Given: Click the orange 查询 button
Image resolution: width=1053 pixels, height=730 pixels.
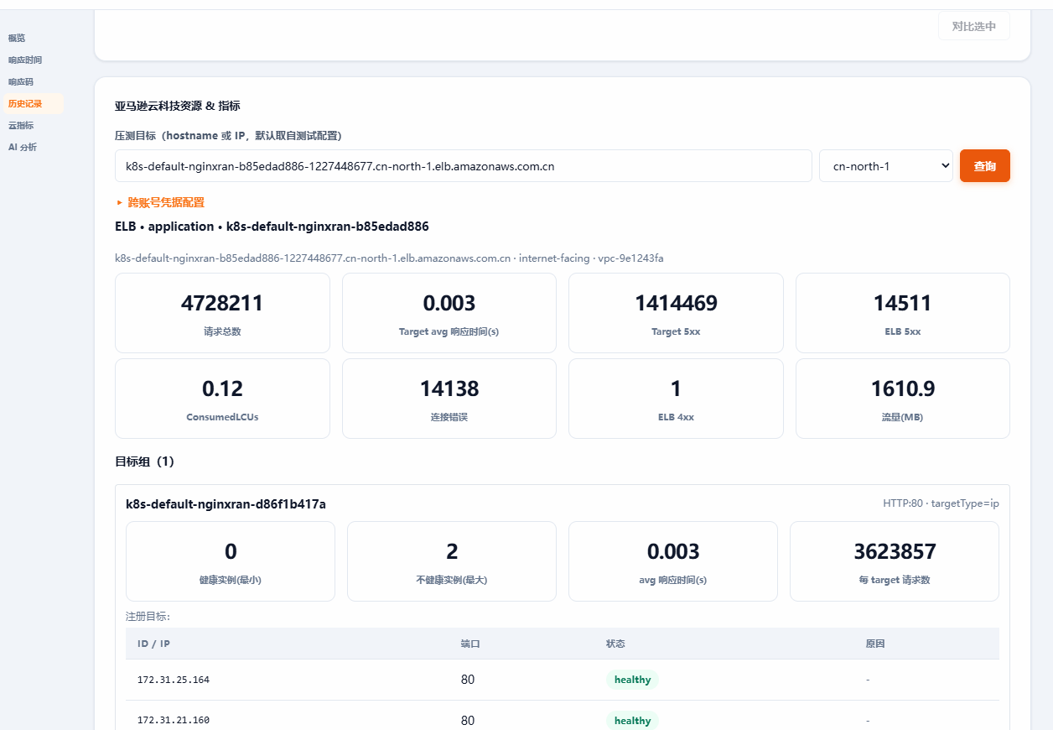Looking at the screenshot, I should [985, 166].
